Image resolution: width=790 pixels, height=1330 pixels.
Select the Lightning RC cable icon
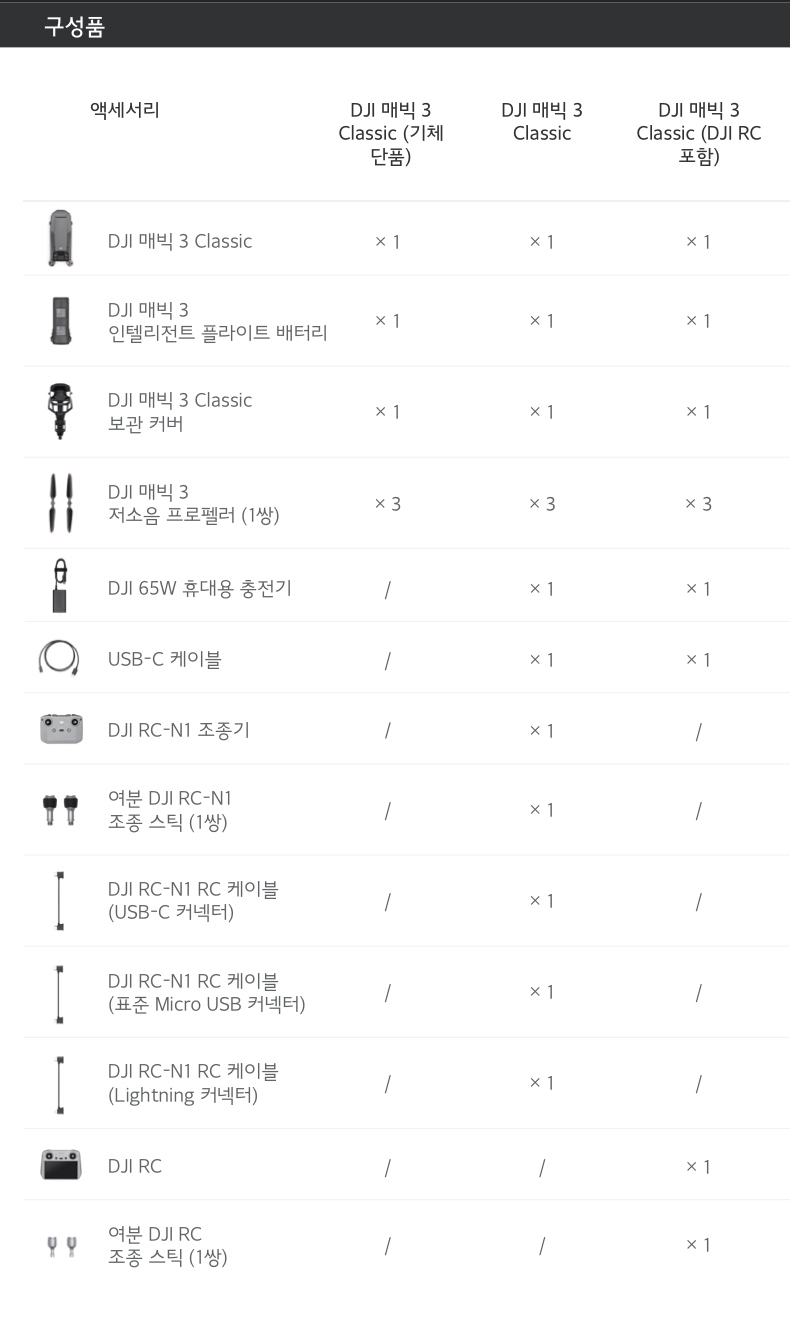tap(60, 1083)
